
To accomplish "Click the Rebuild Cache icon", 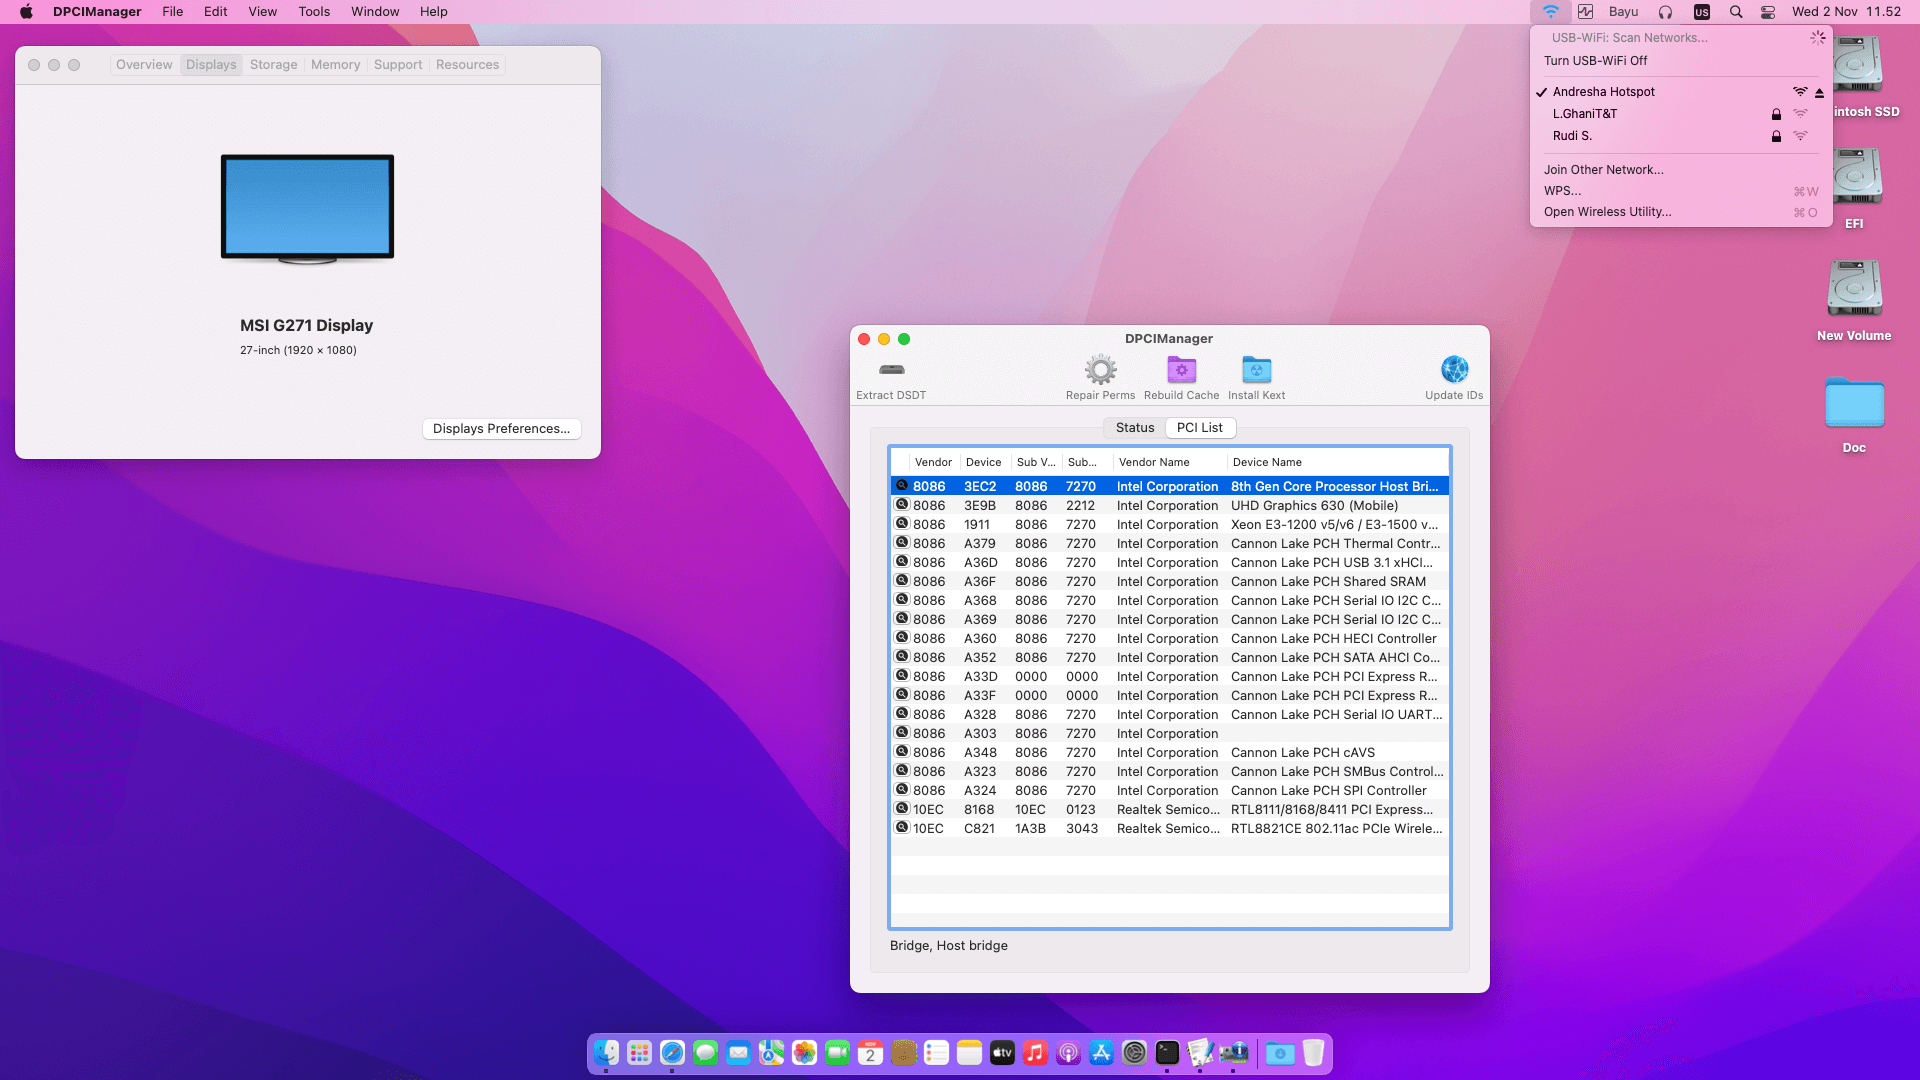I will tap(1181, 370).
